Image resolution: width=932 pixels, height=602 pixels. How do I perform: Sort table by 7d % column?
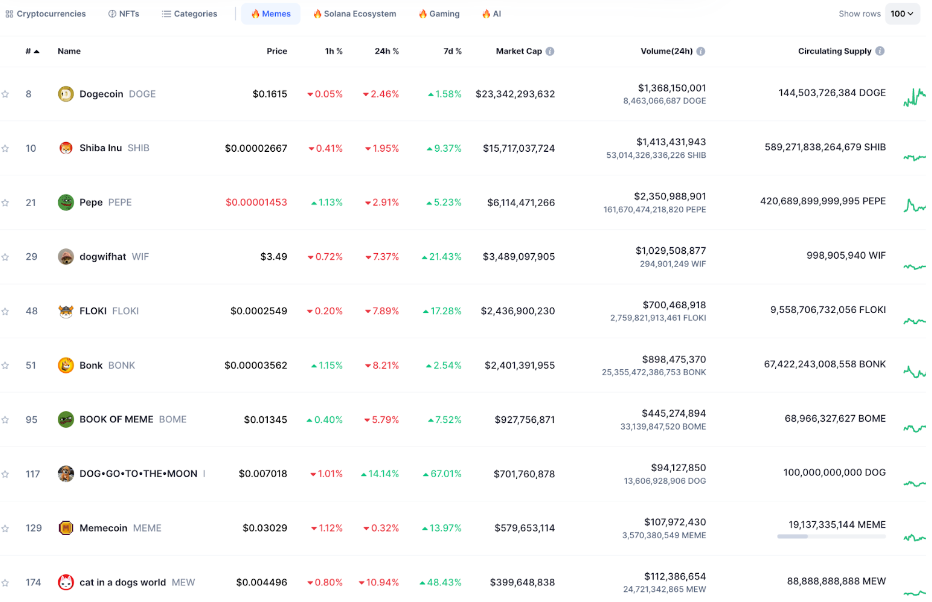pos(452,51)
